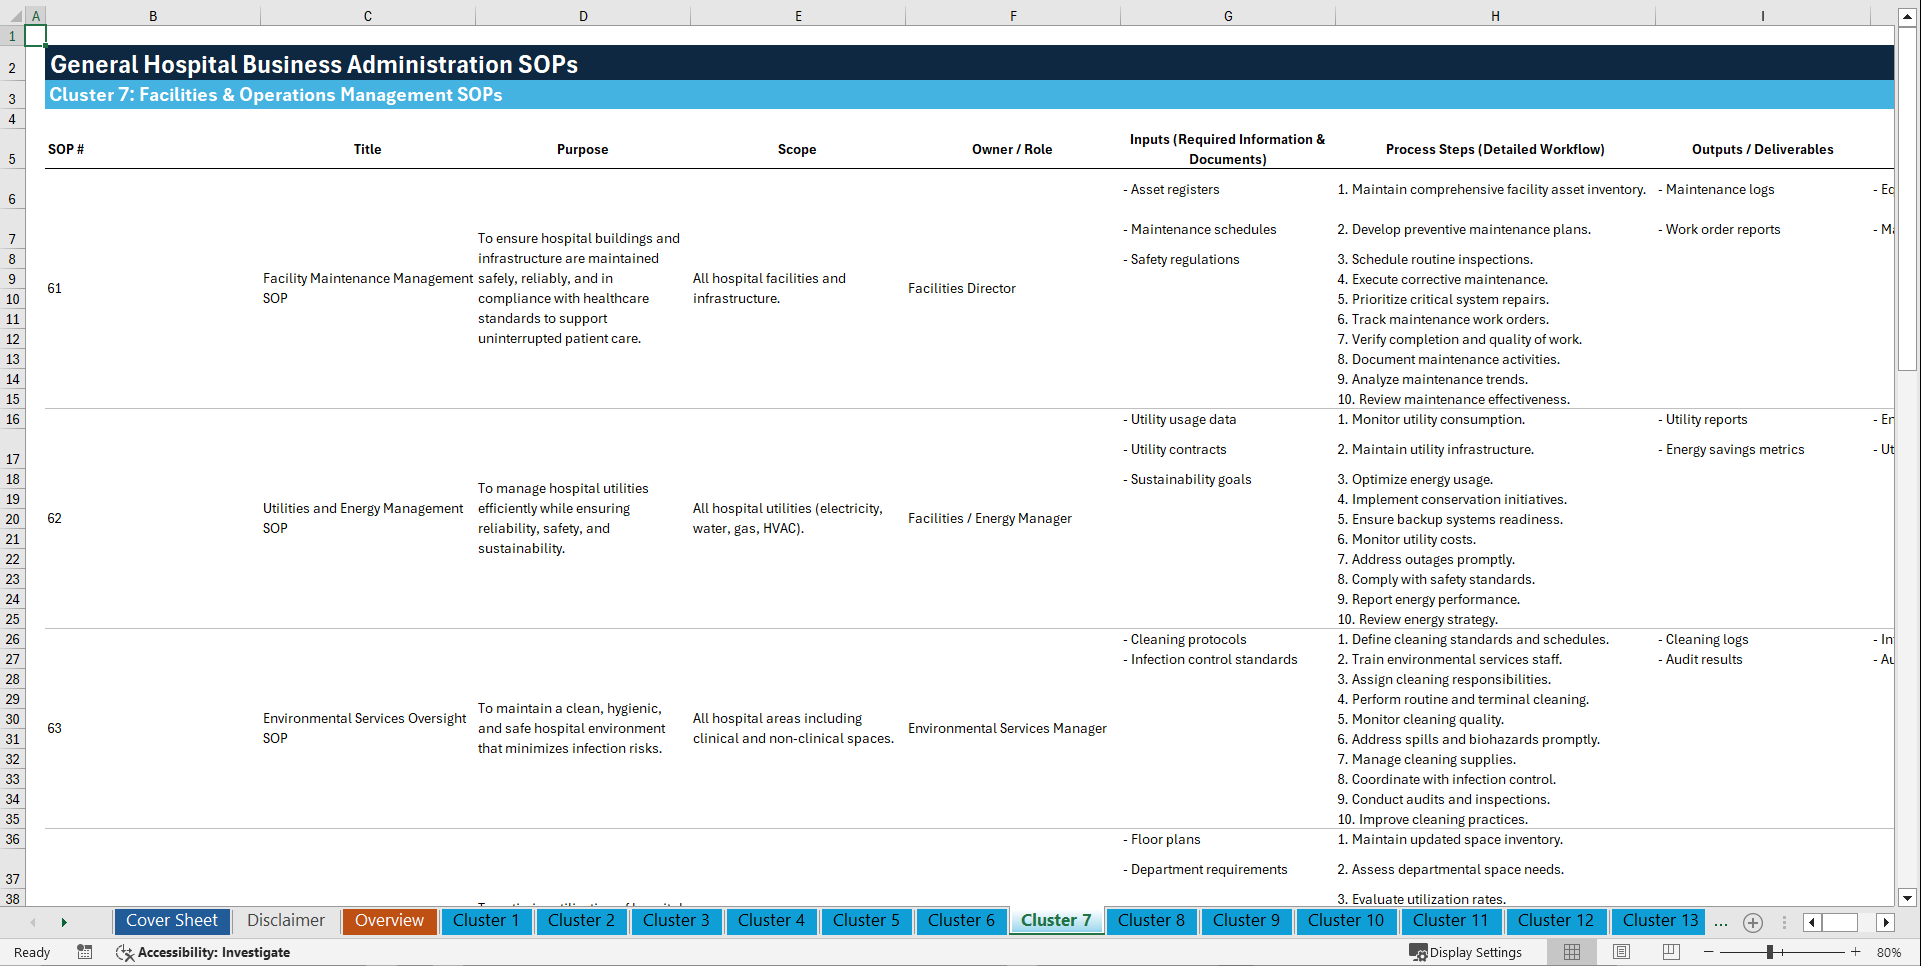Click the down arrow on vertical scrollbar
Viewport: 1921px width, 966px height.
pos(1908,898)
